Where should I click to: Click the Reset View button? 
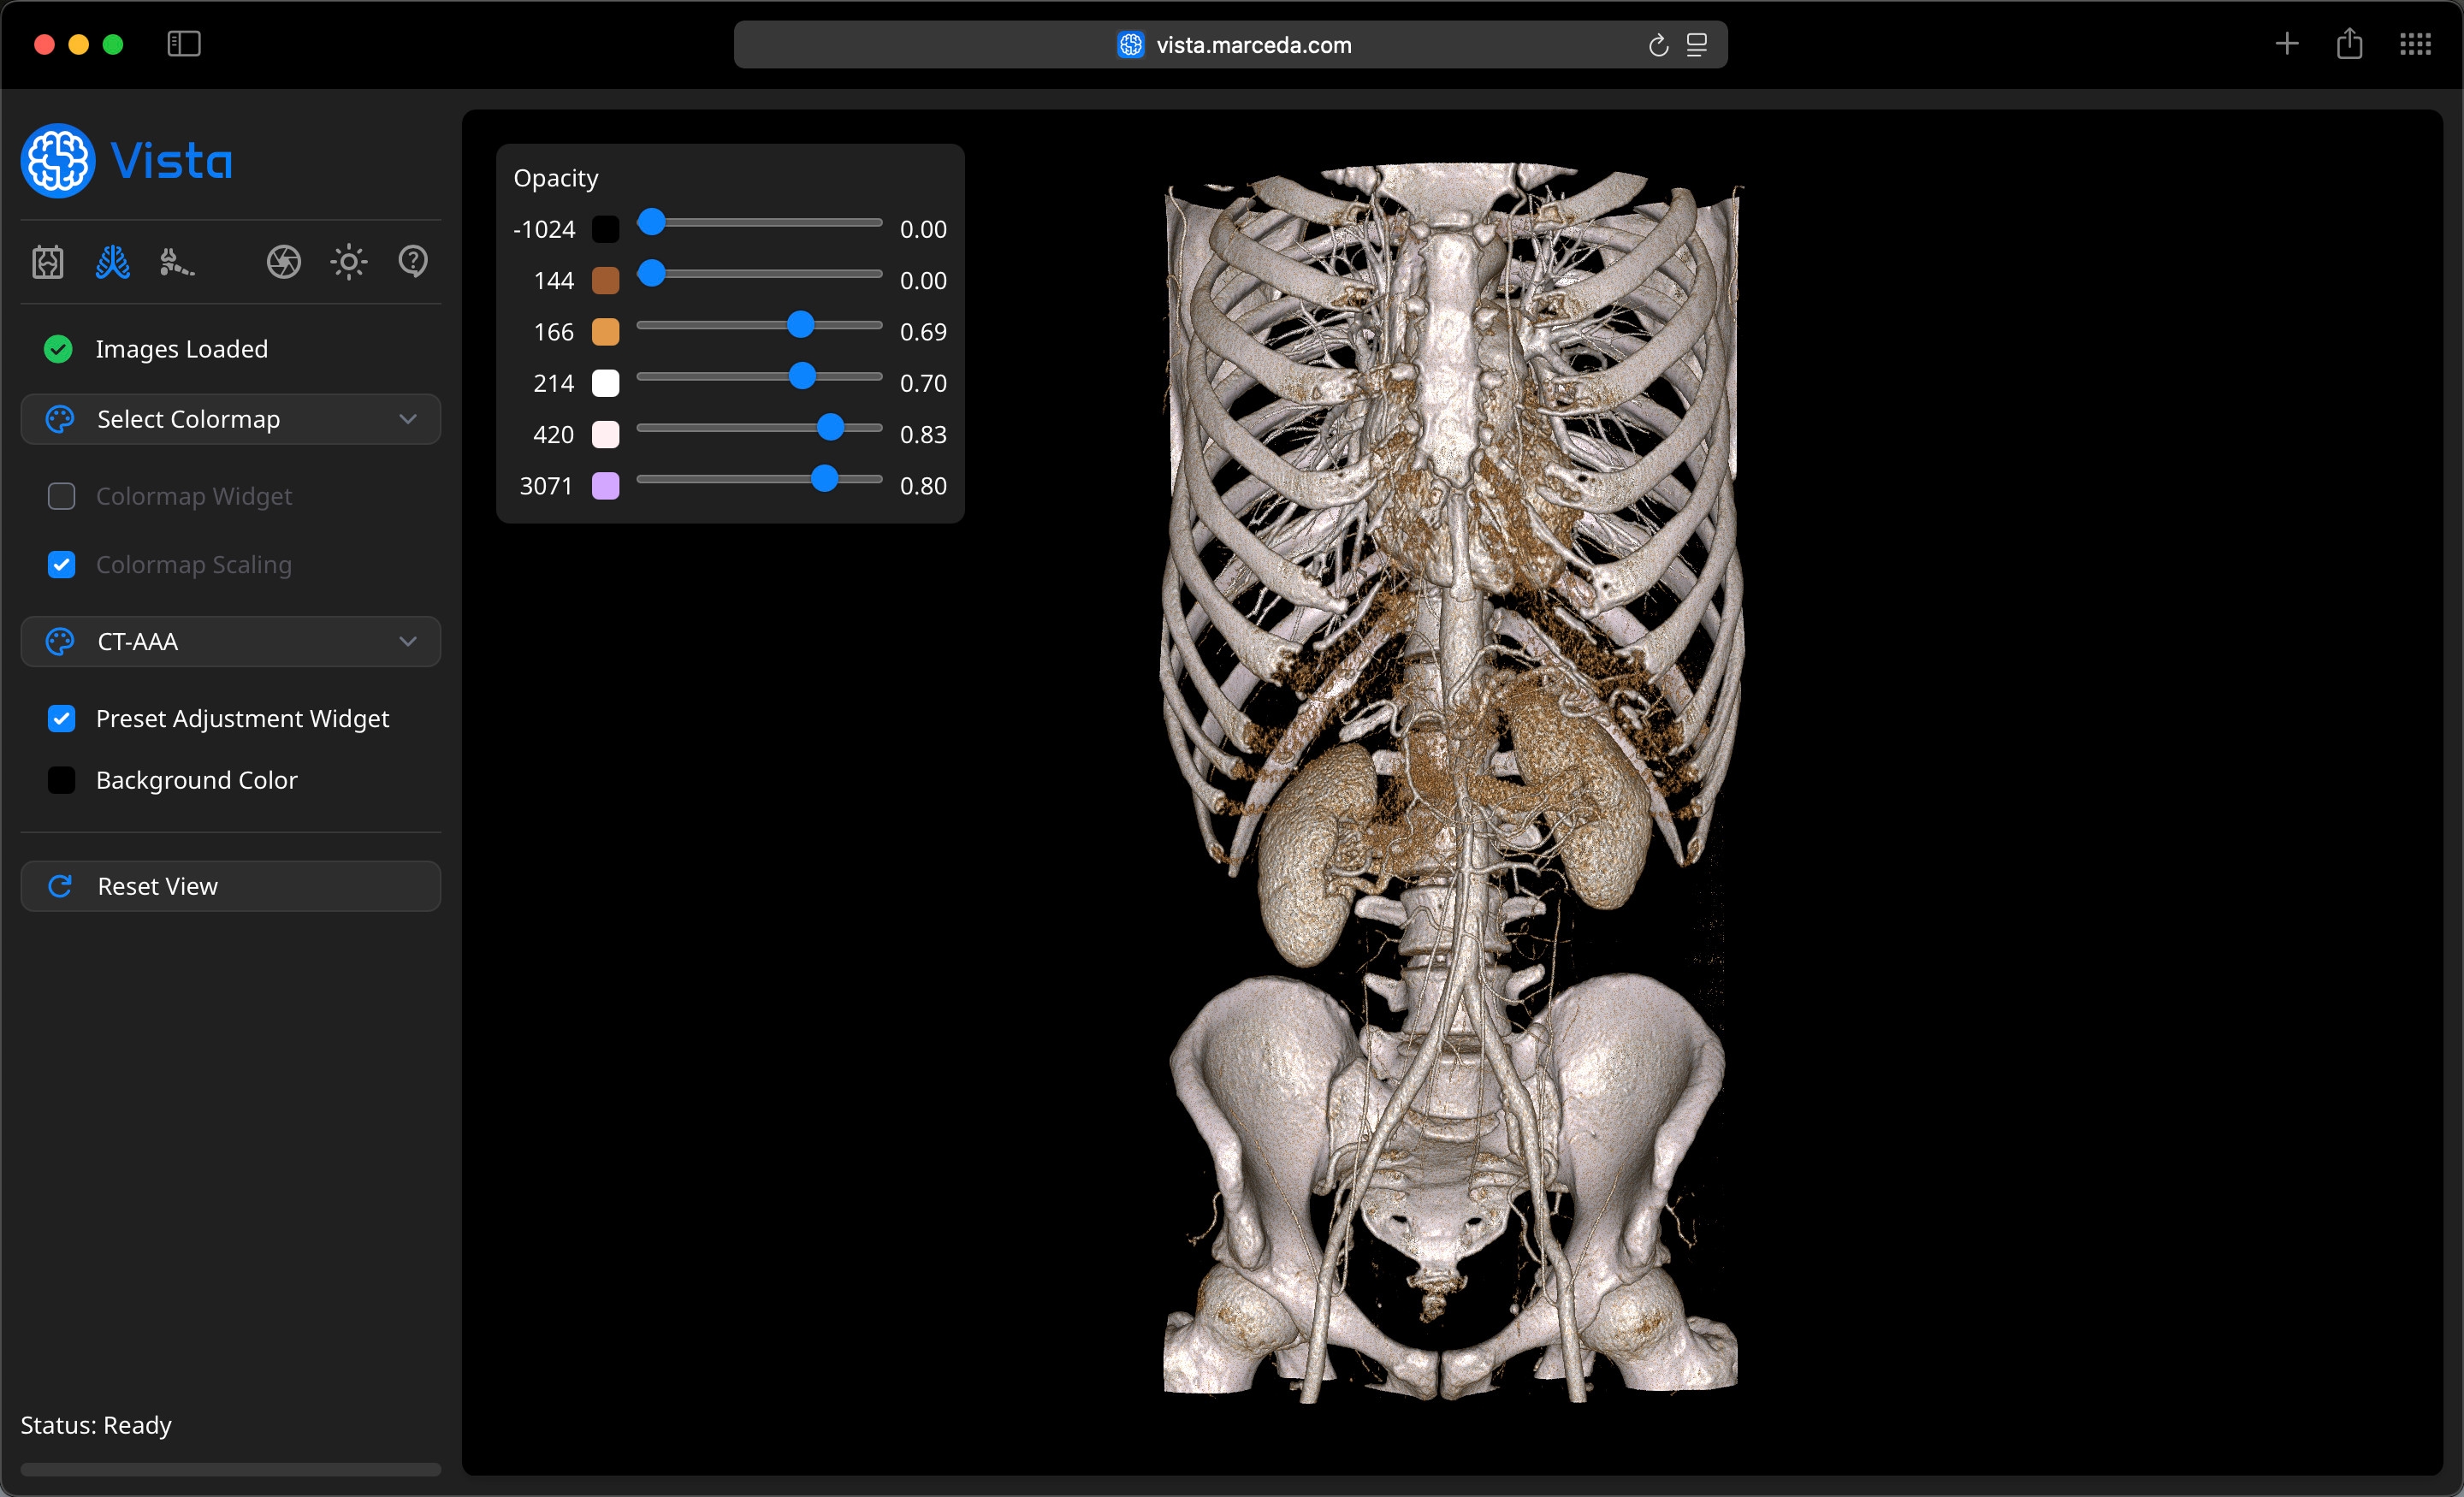[x=231, y=886]
